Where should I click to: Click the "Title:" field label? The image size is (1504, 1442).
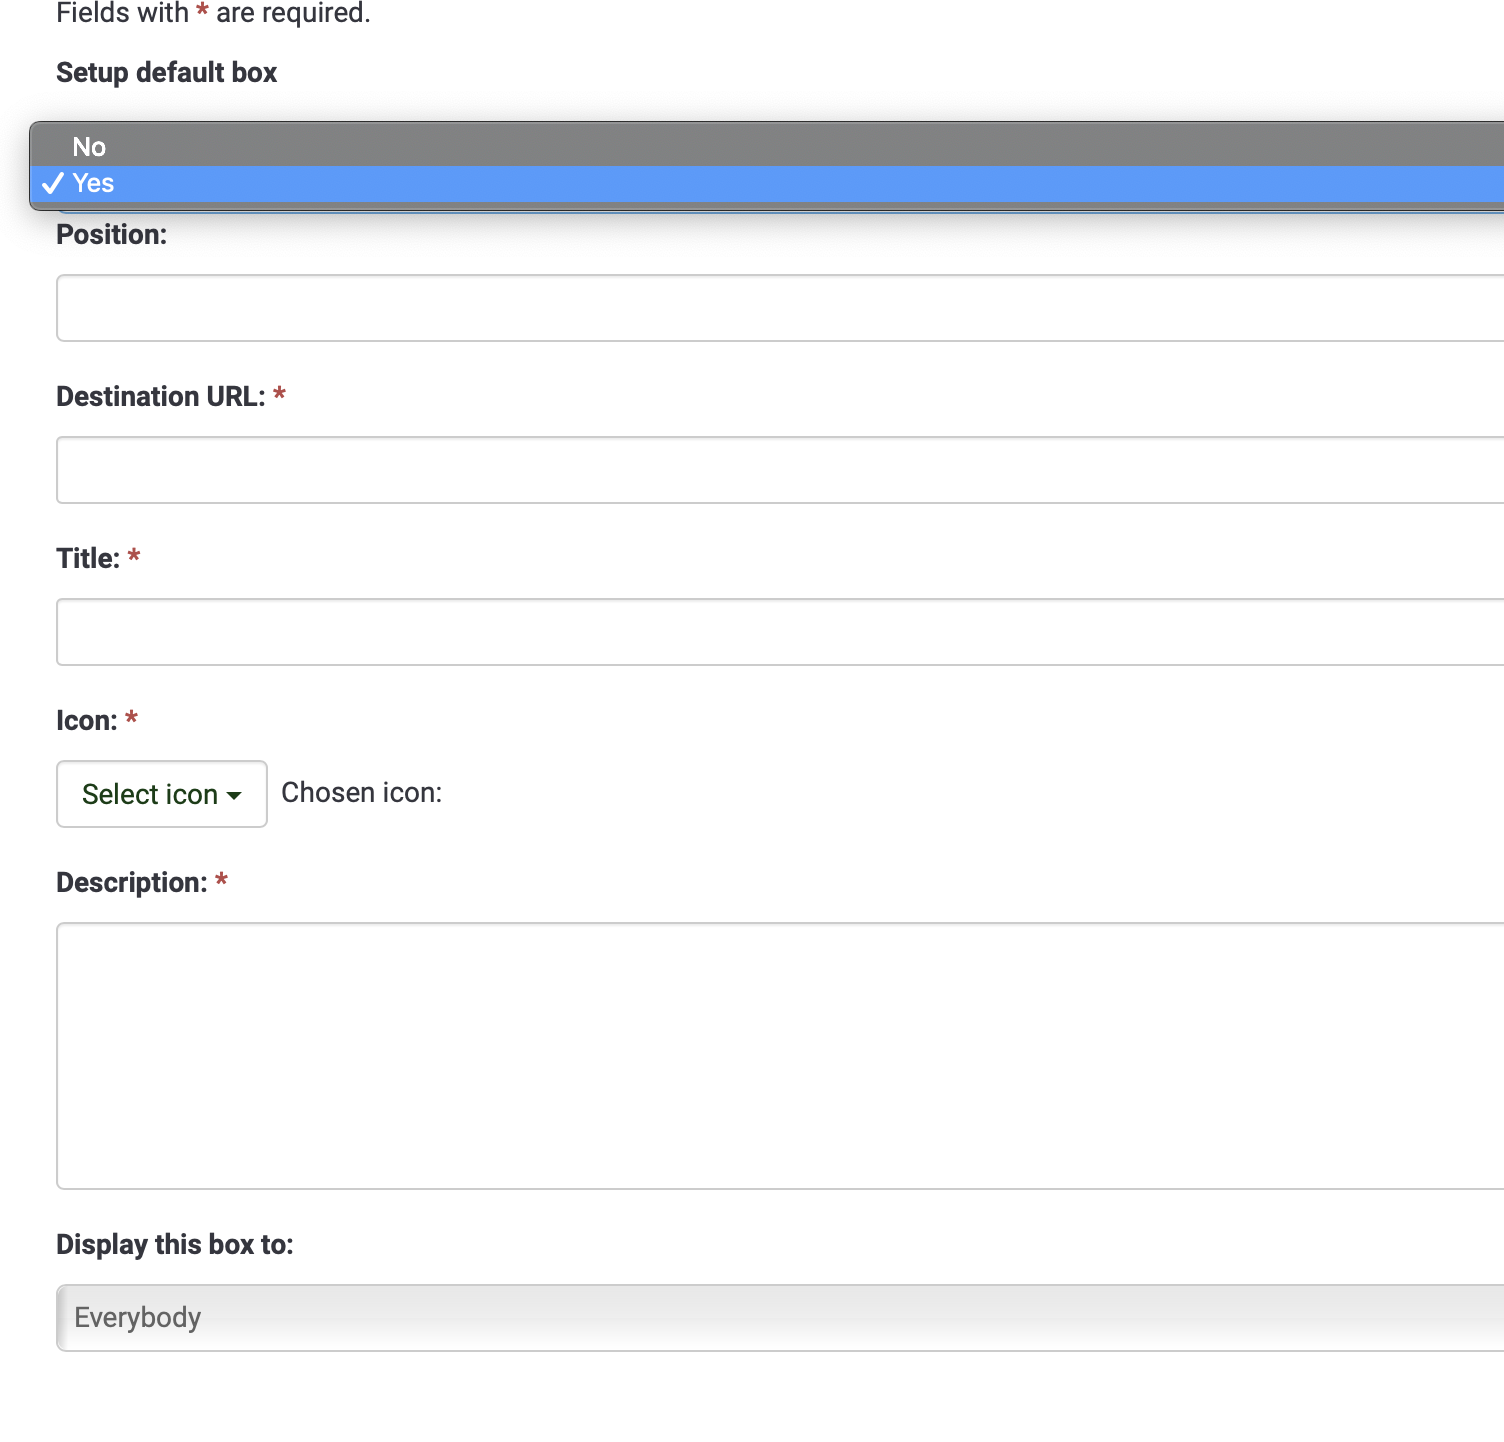click(88, 559)
